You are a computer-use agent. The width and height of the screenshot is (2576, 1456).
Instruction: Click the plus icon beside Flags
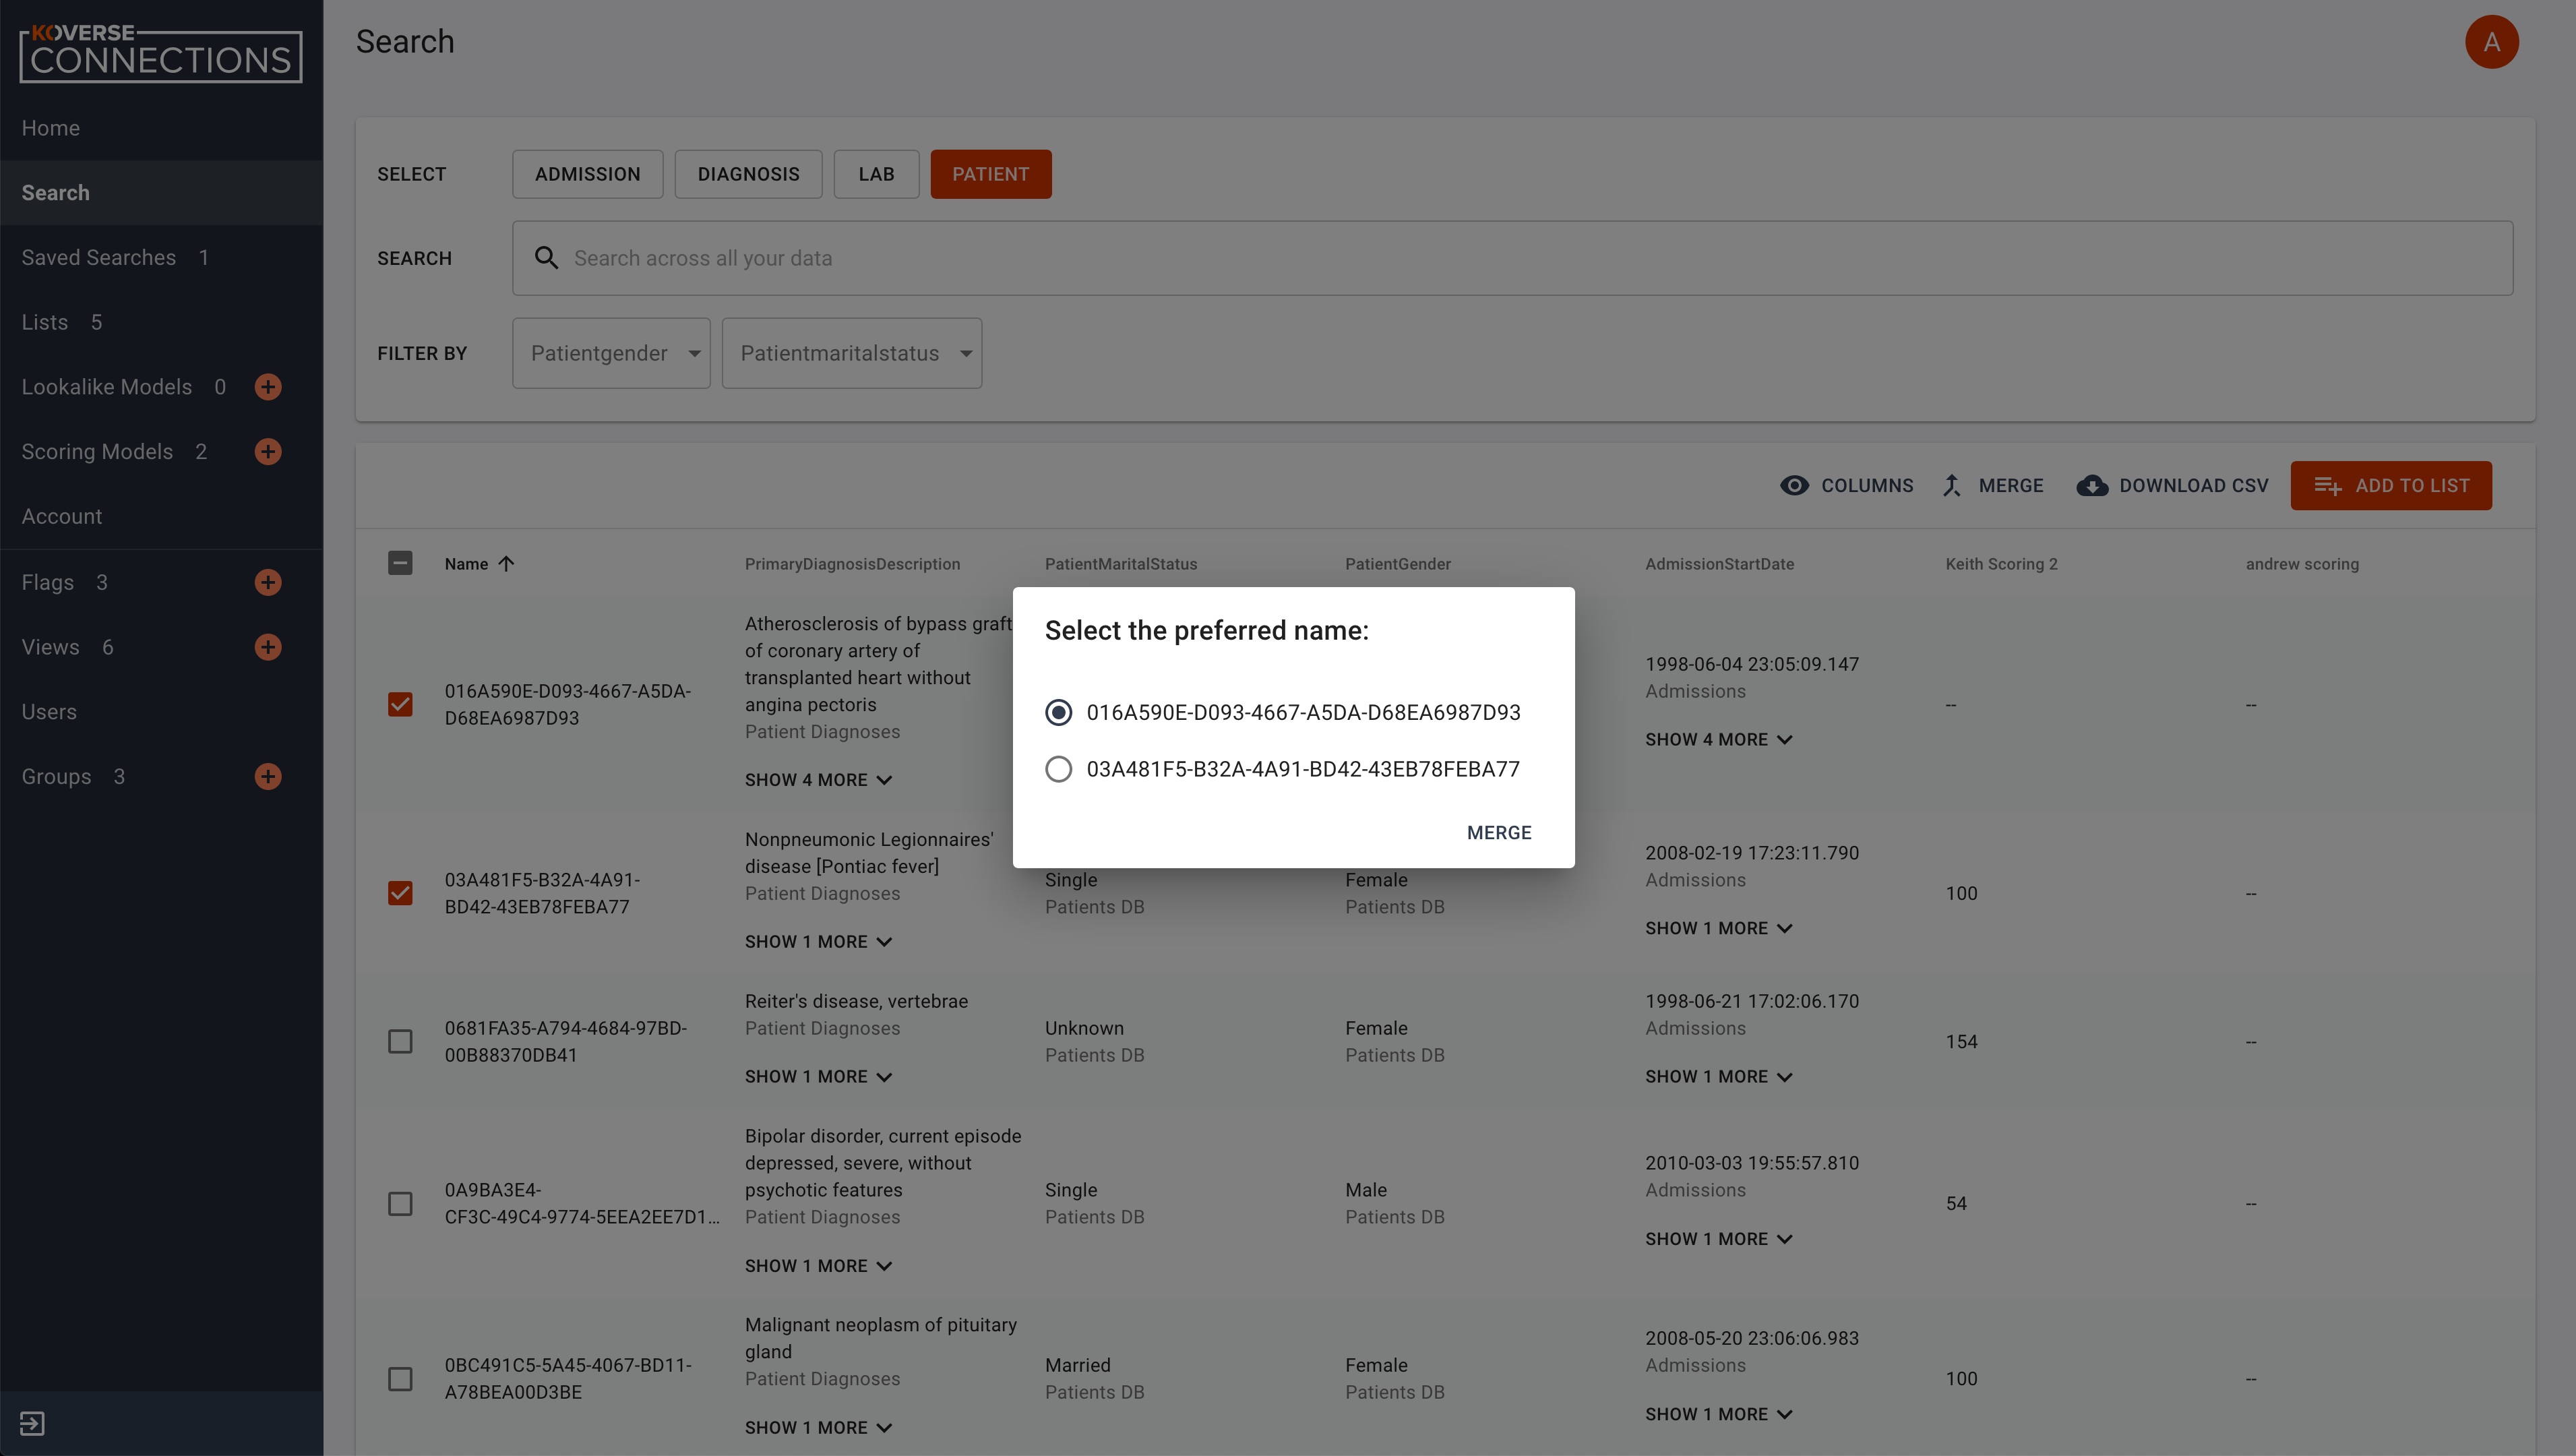(268, 582)
